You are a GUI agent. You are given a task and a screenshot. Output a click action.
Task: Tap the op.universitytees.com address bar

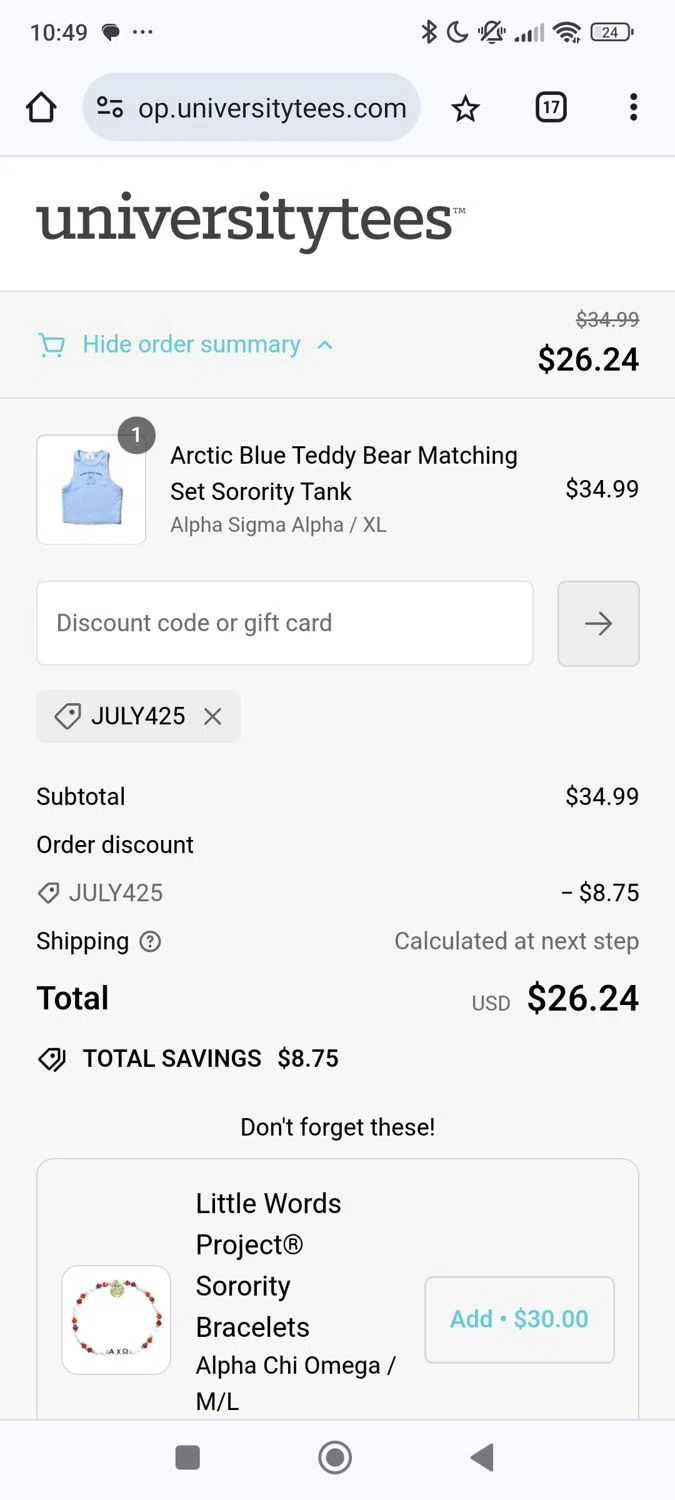[271, 108]
